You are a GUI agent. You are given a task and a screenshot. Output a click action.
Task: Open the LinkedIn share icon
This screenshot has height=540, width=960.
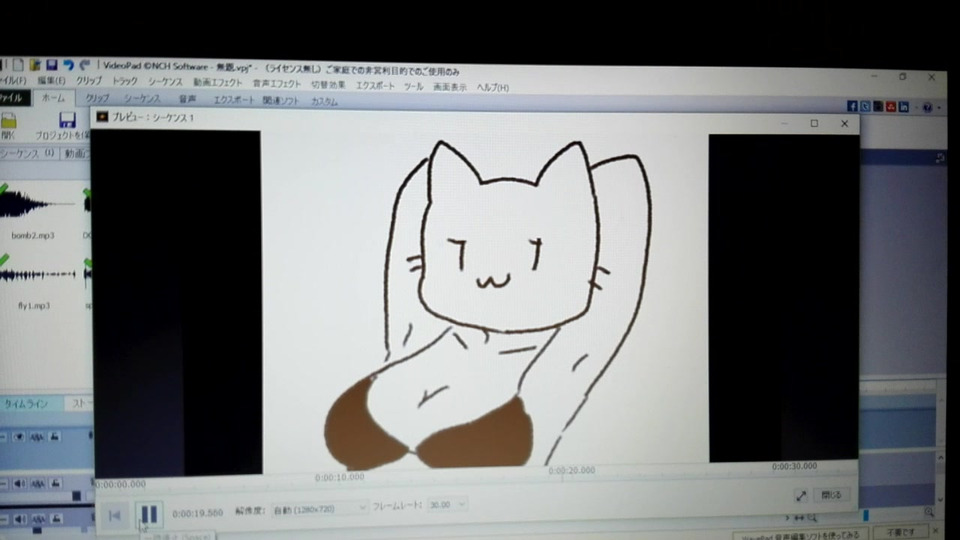click(904, 107)
